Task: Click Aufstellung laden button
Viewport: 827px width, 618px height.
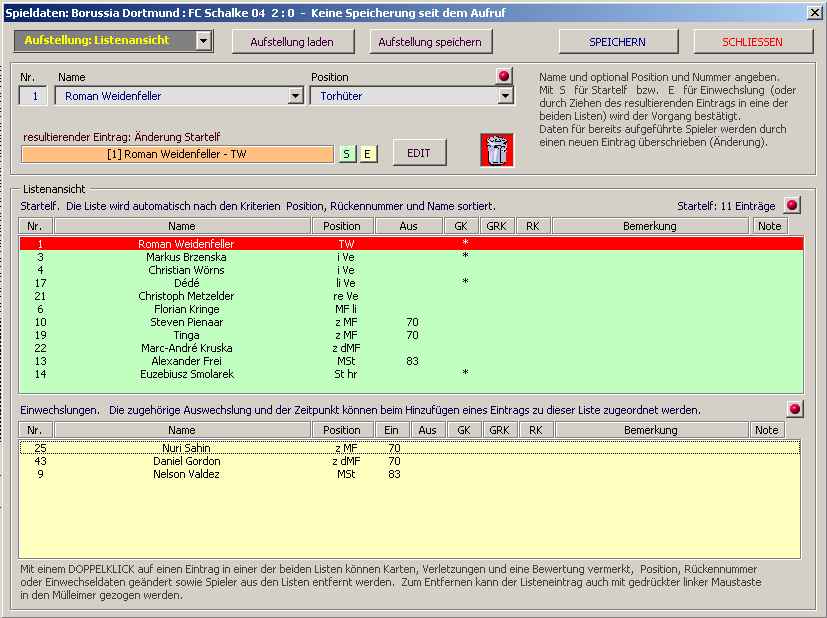Action: [x=293, y=42]
